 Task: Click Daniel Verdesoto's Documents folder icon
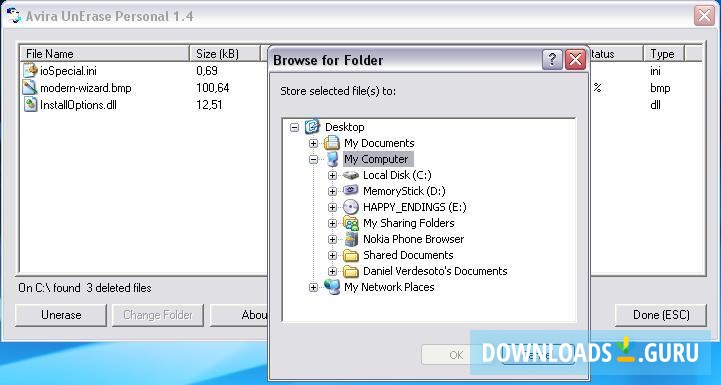[x=351, y=271]
